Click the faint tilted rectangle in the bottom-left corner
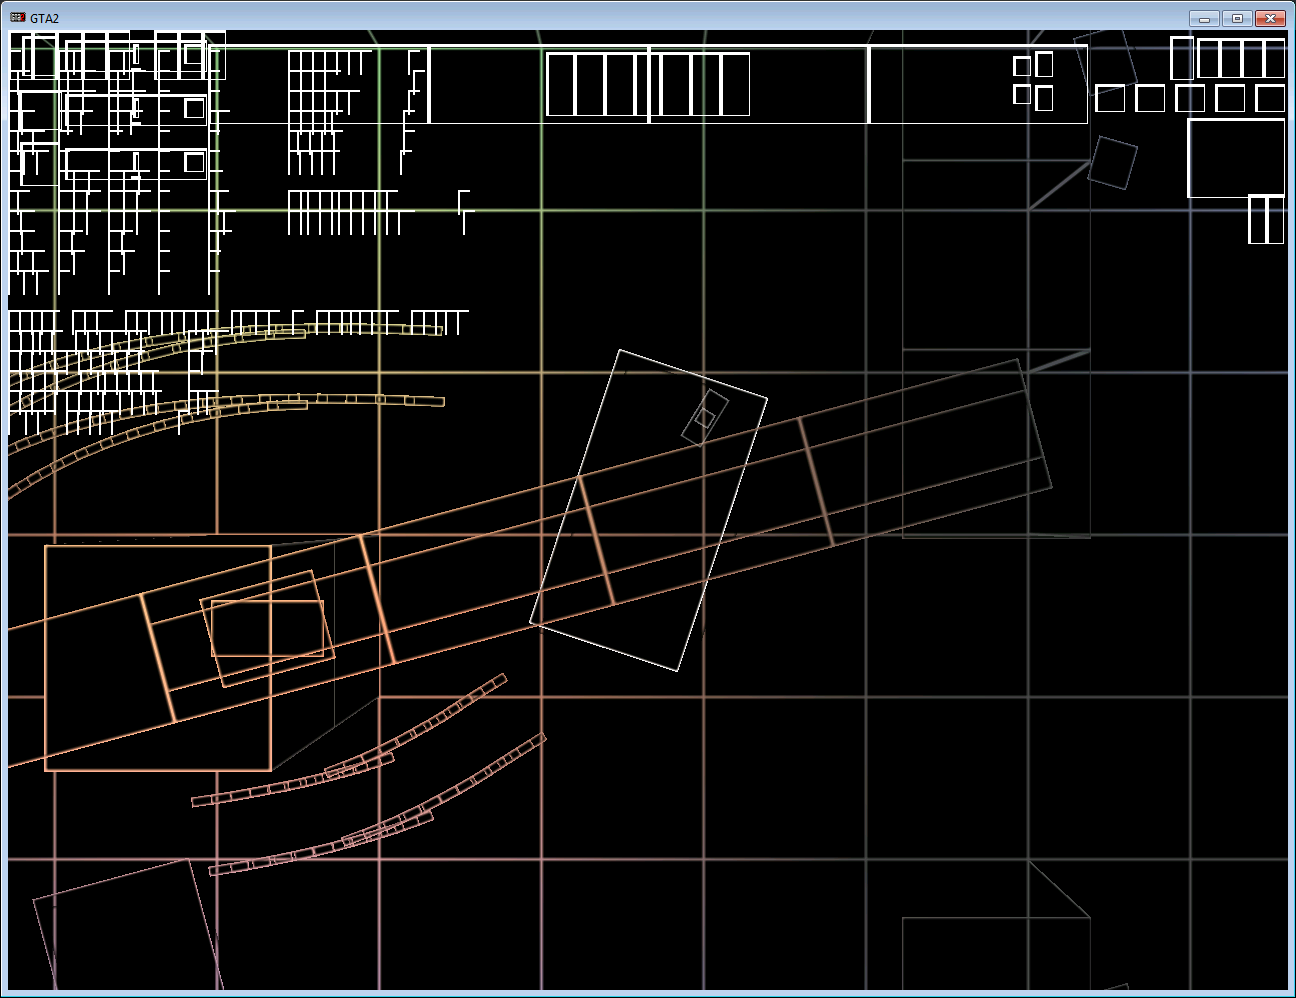The height and width of the screenshot is (998, 1296). (x=124, y=930)
